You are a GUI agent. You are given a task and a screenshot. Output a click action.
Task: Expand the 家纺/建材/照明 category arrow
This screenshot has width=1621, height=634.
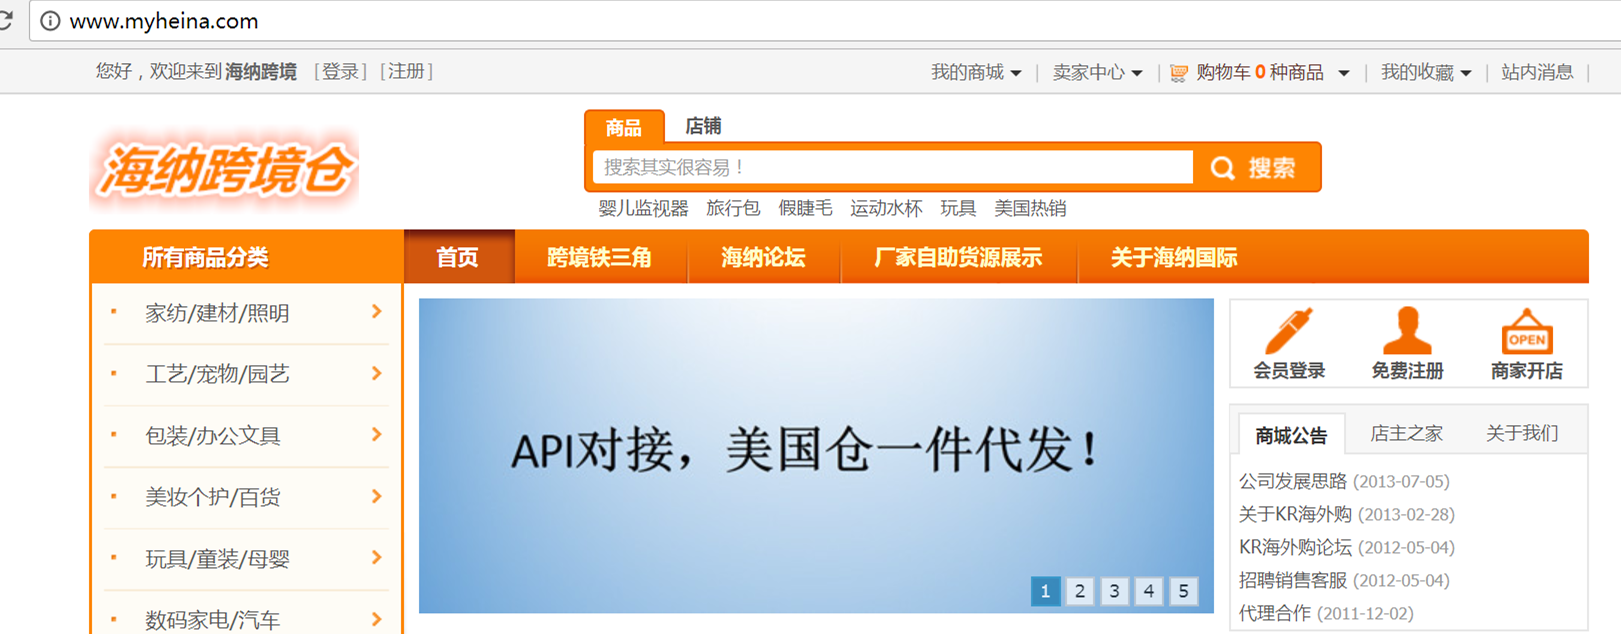pyautogui.click(x=376, y=312)
